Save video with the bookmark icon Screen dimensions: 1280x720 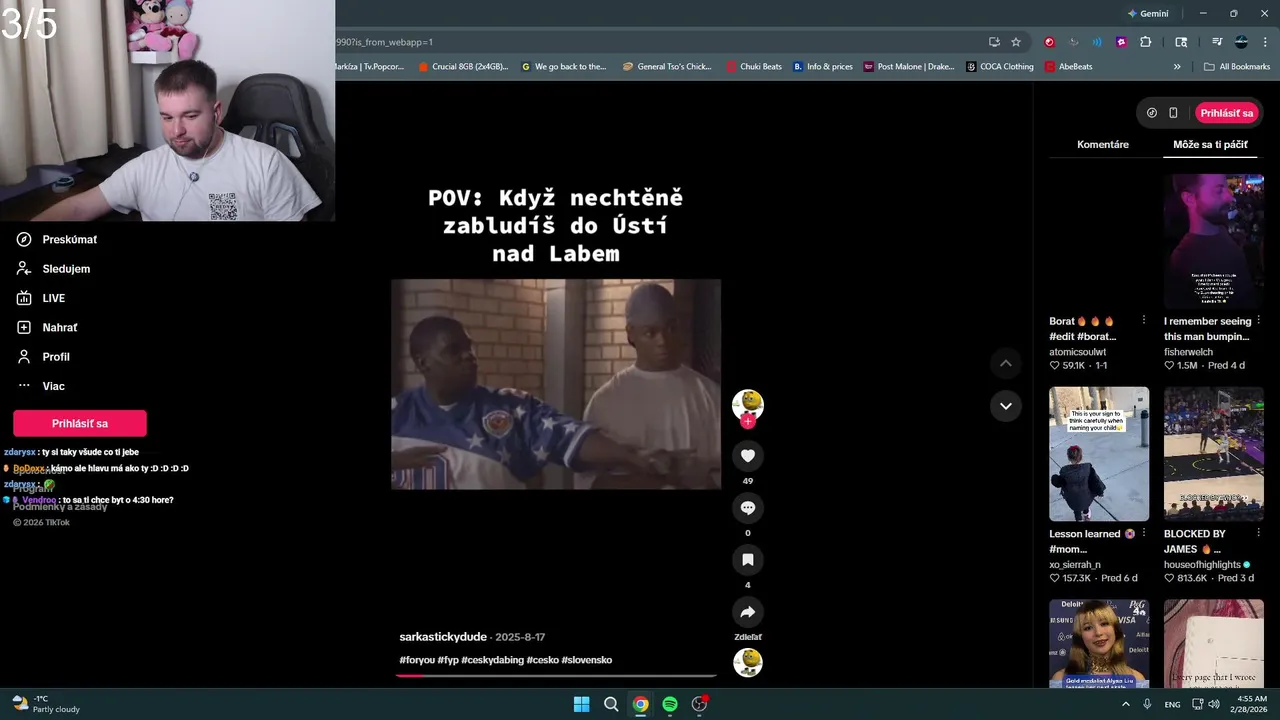pos(747,560)
